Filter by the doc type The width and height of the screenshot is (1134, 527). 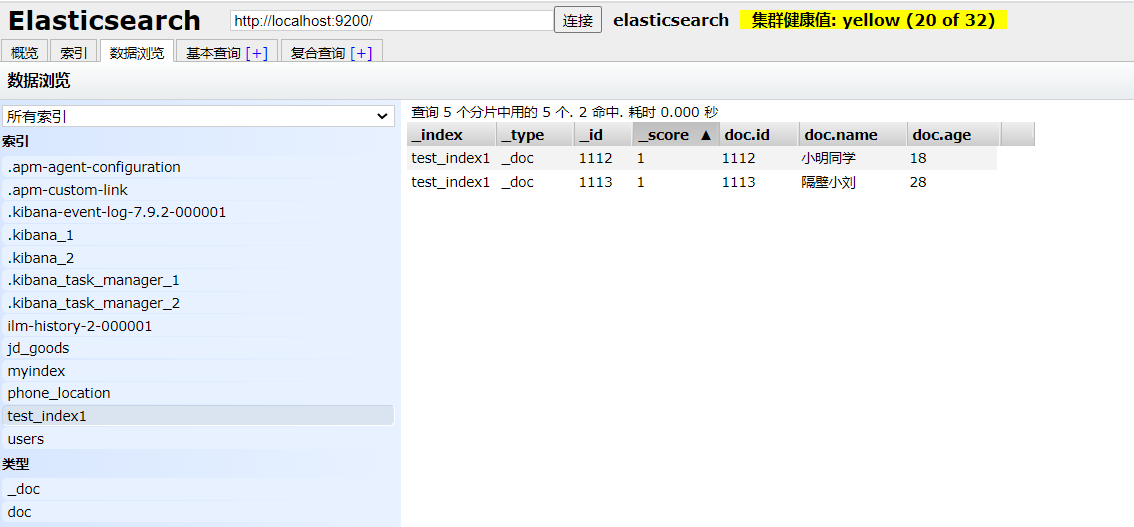pyautogui.click(x=198, y=513)
